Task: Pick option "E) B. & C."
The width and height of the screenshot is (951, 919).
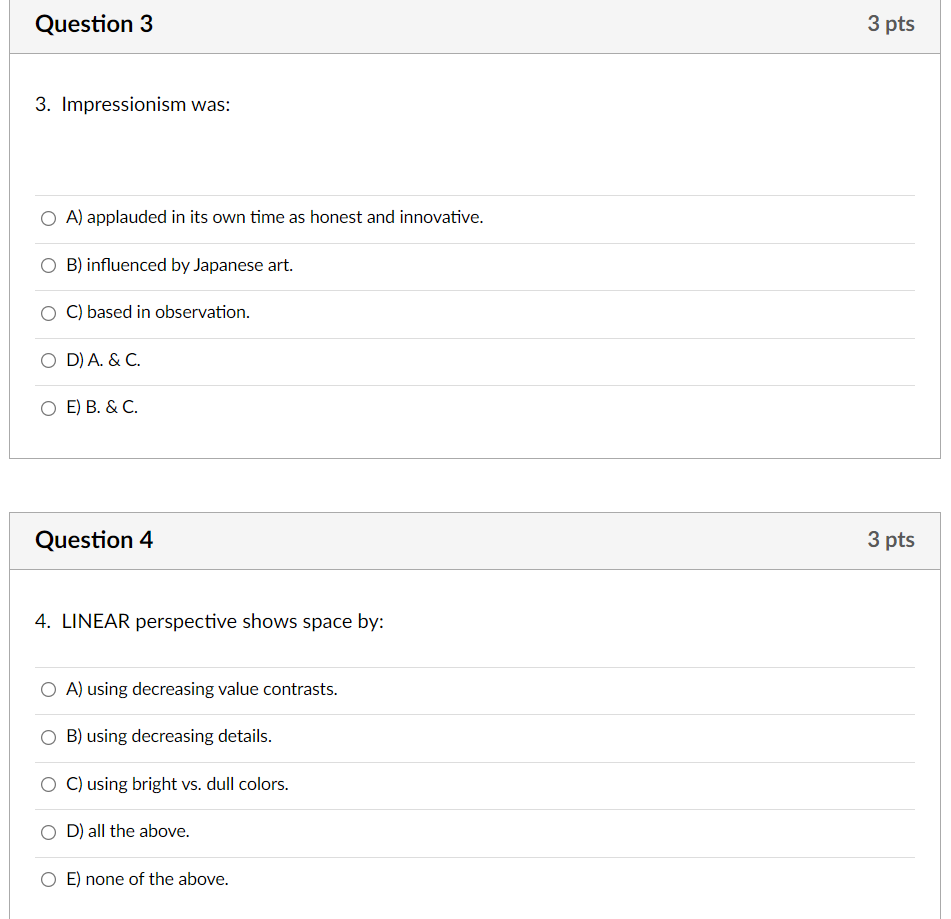Action: [x=48, y=408]
